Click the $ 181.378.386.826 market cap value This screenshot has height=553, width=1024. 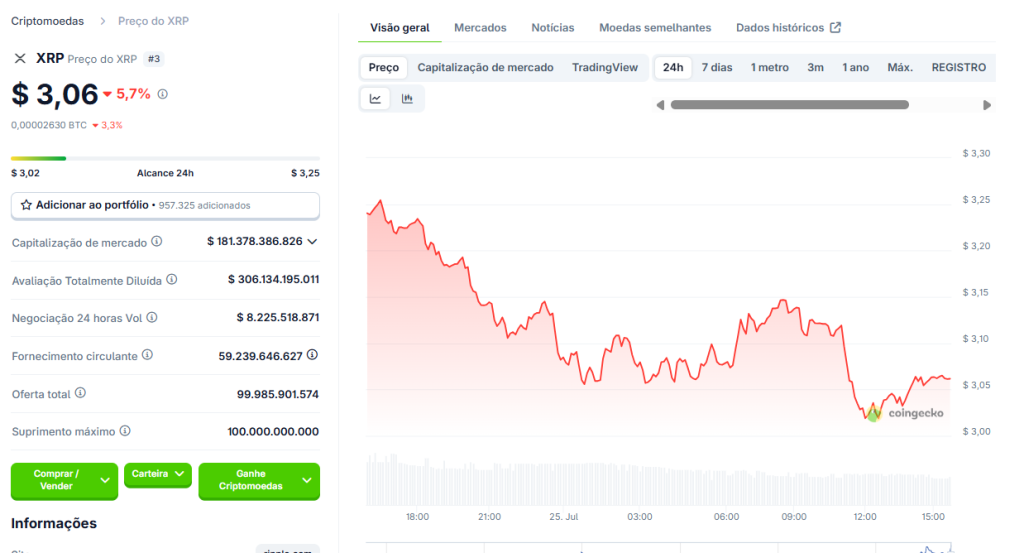(255, 242)
